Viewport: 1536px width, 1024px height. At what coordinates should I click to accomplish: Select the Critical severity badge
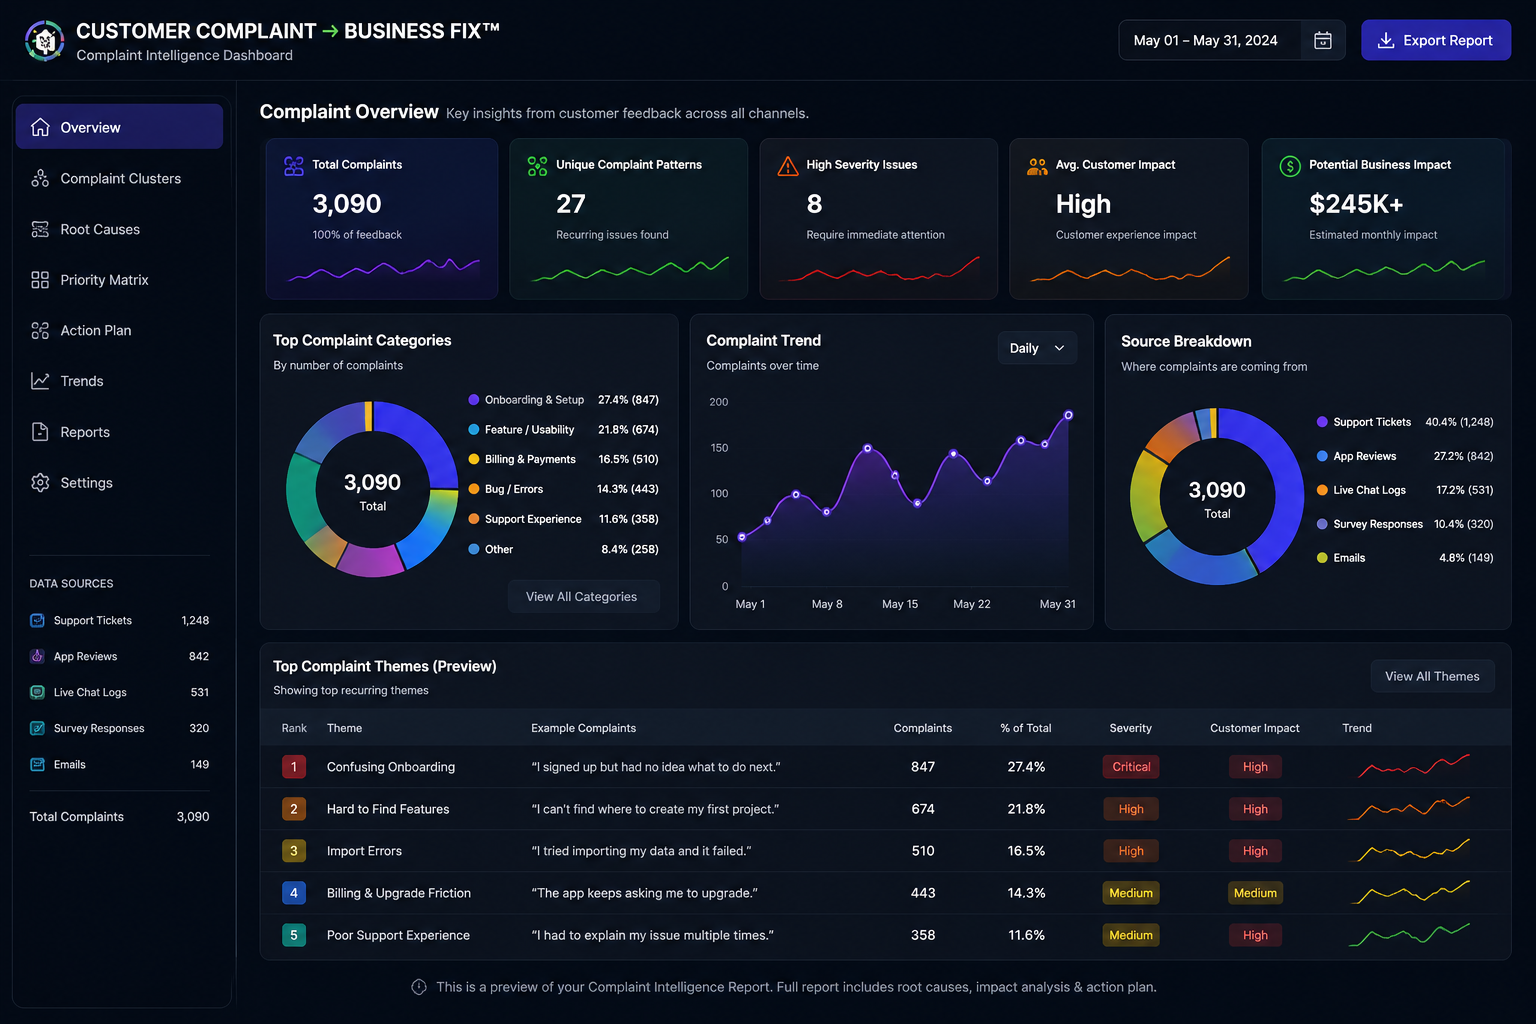[x=1131, y=767]
